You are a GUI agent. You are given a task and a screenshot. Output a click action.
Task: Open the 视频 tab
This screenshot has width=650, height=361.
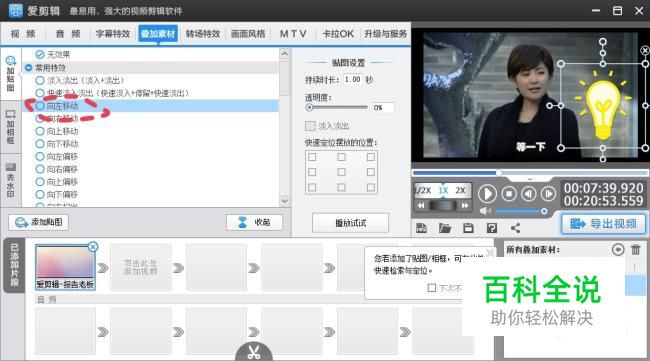(23, 34)
